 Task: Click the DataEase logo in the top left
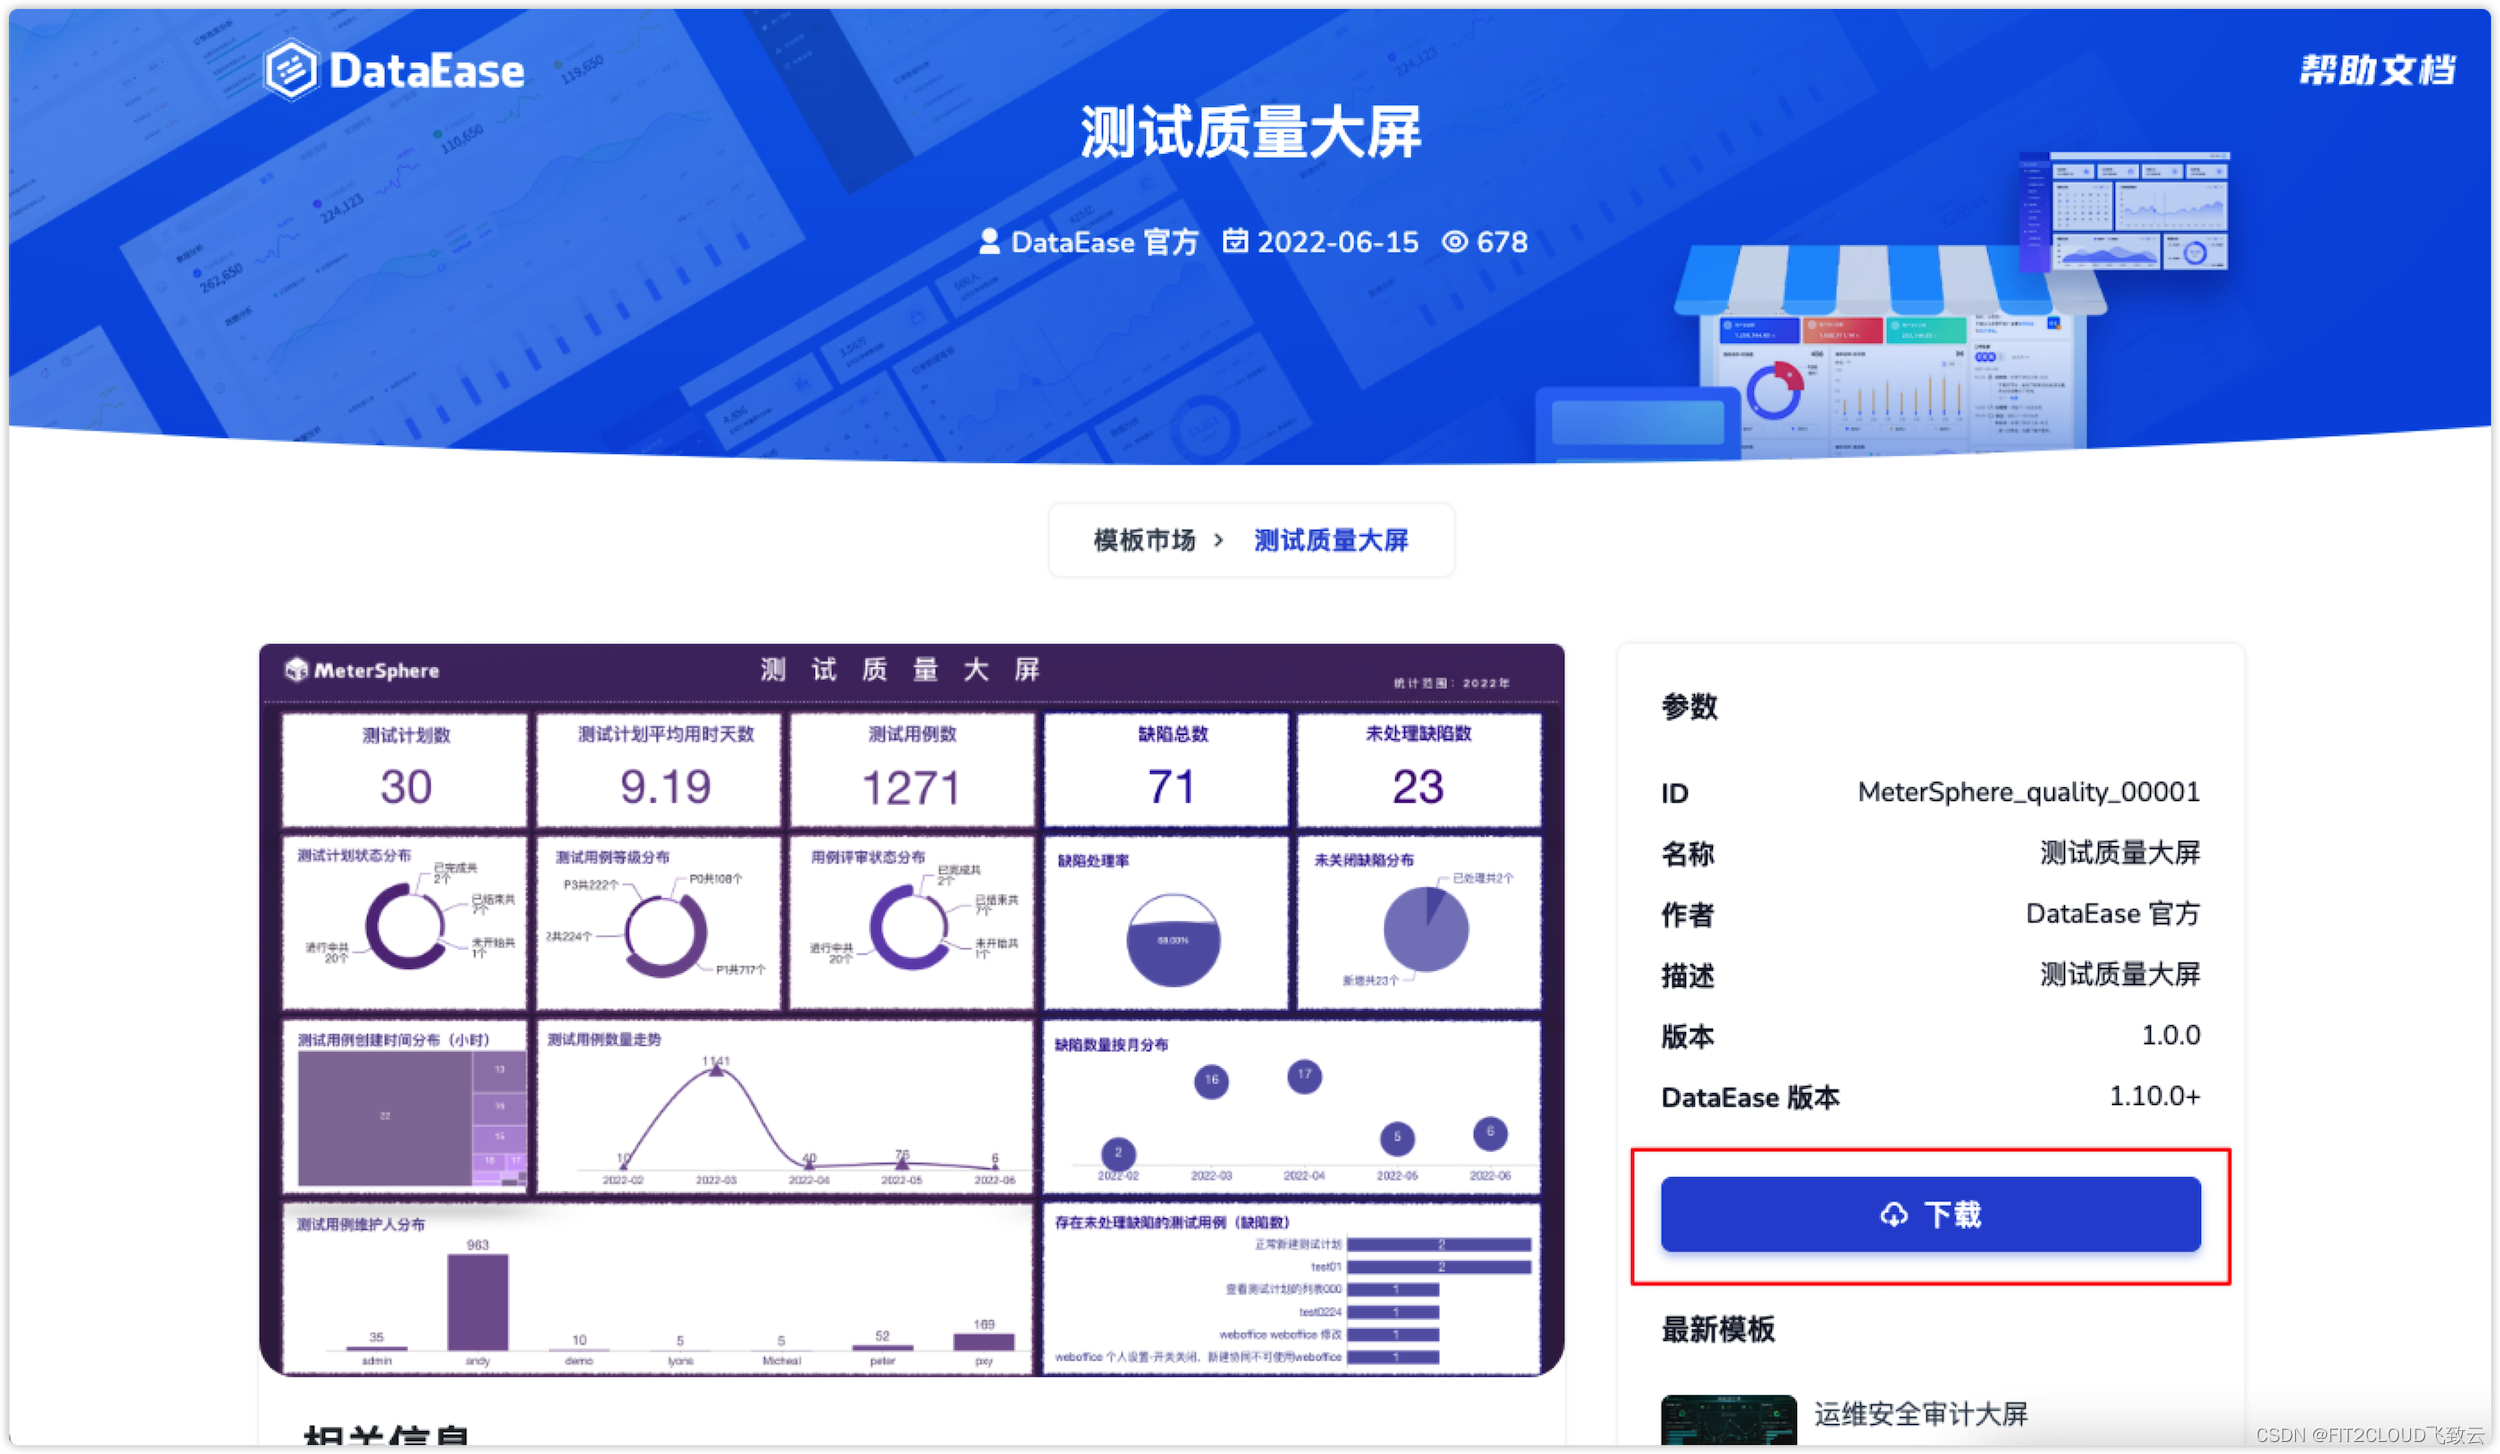[394, 68]
